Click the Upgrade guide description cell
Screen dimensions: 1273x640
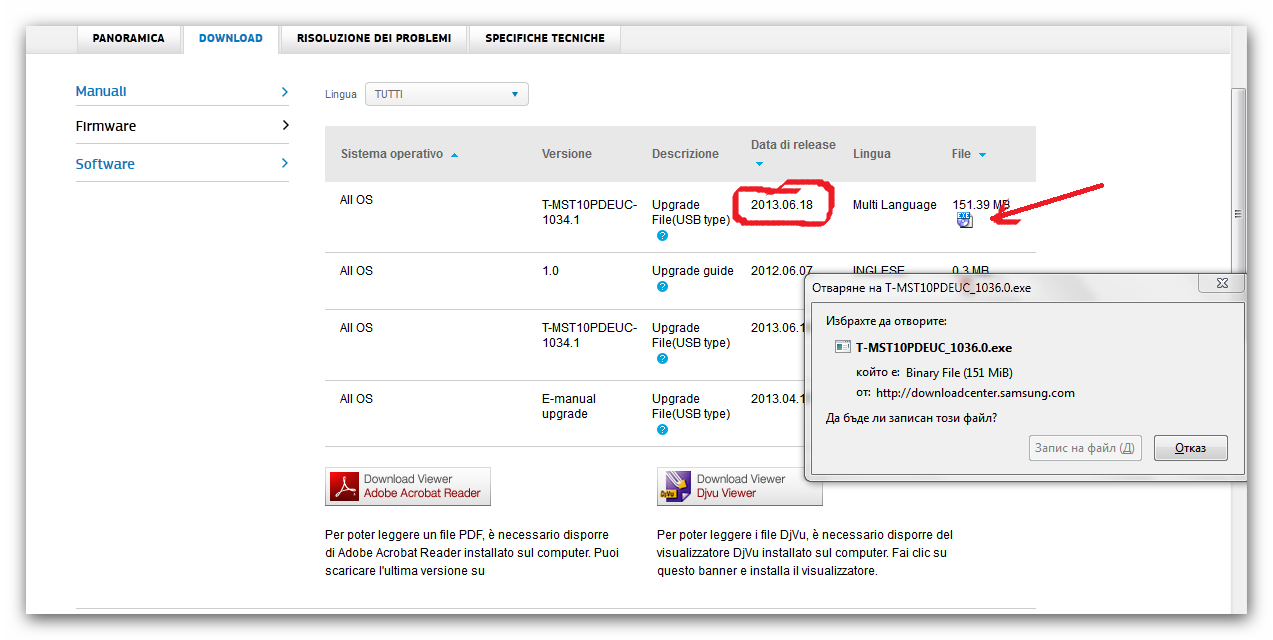click(693, 271)
